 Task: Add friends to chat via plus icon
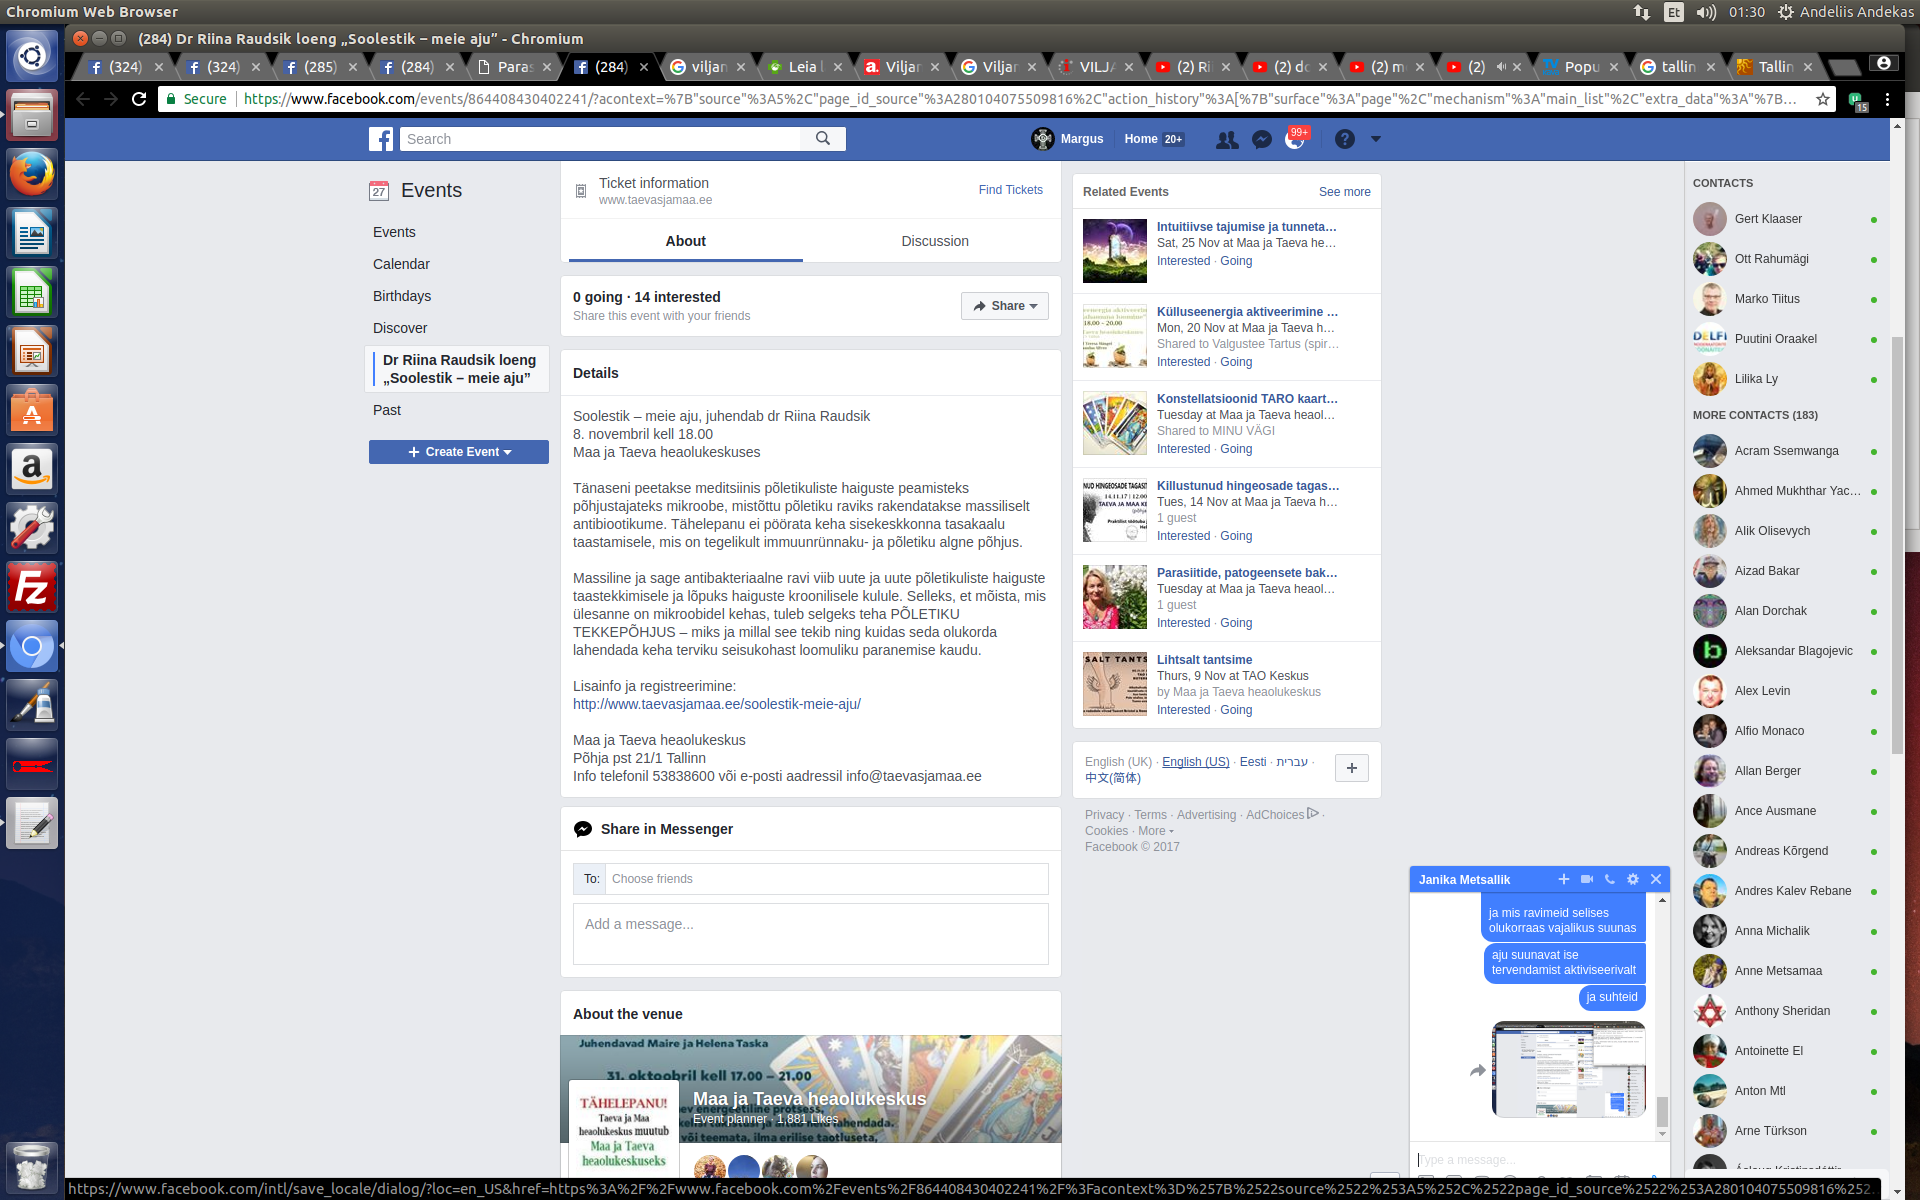click(1563, 879)
